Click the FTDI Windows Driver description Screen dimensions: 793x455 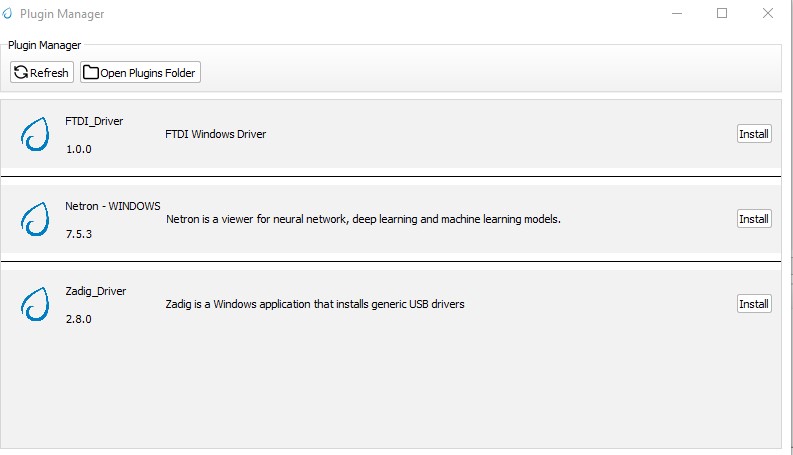pos(215,134)
